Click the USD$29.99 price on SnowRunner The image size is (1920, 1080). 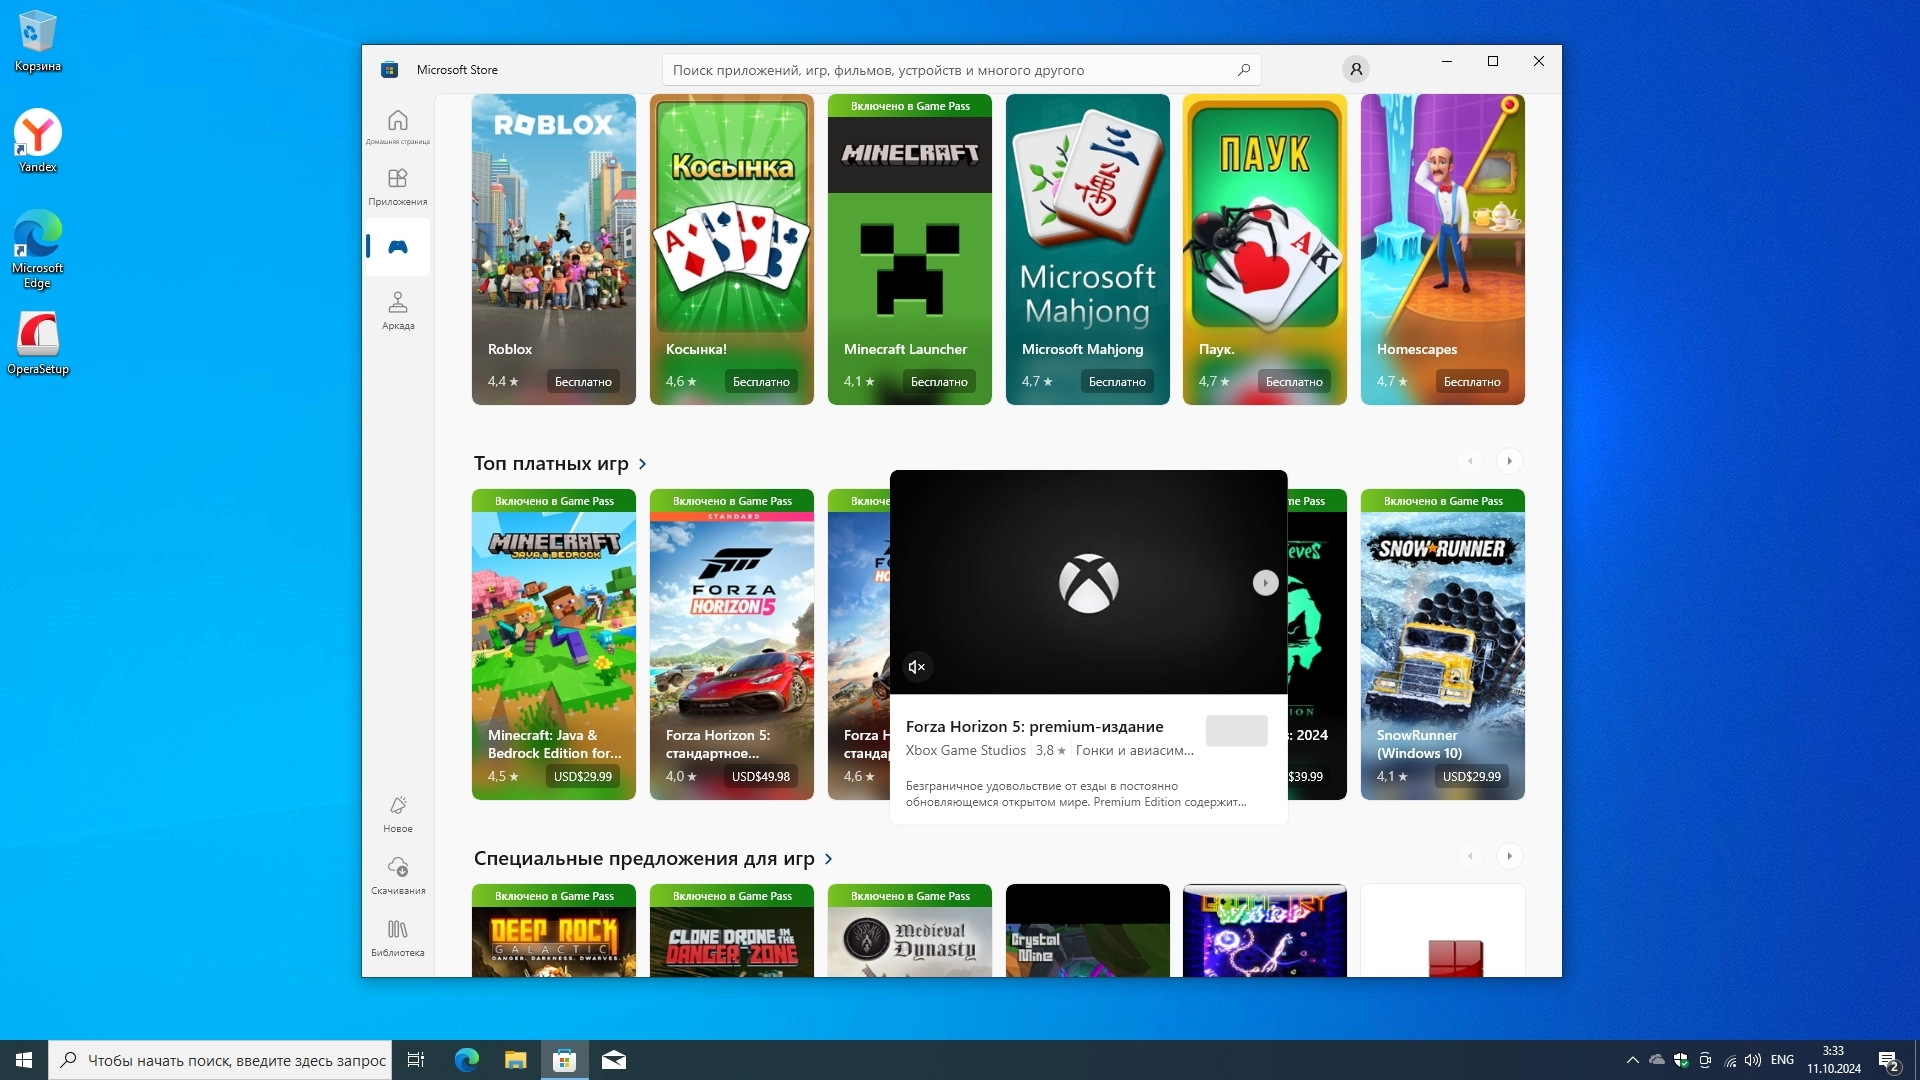coord(1471,777)
